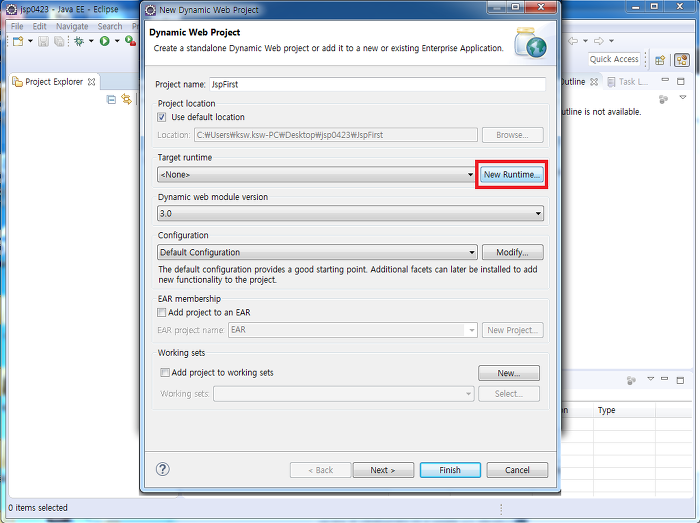Viewport: 700px width, 523px height.
Task: Minimize the Outline view panel
Action: [x=665, y=80]
